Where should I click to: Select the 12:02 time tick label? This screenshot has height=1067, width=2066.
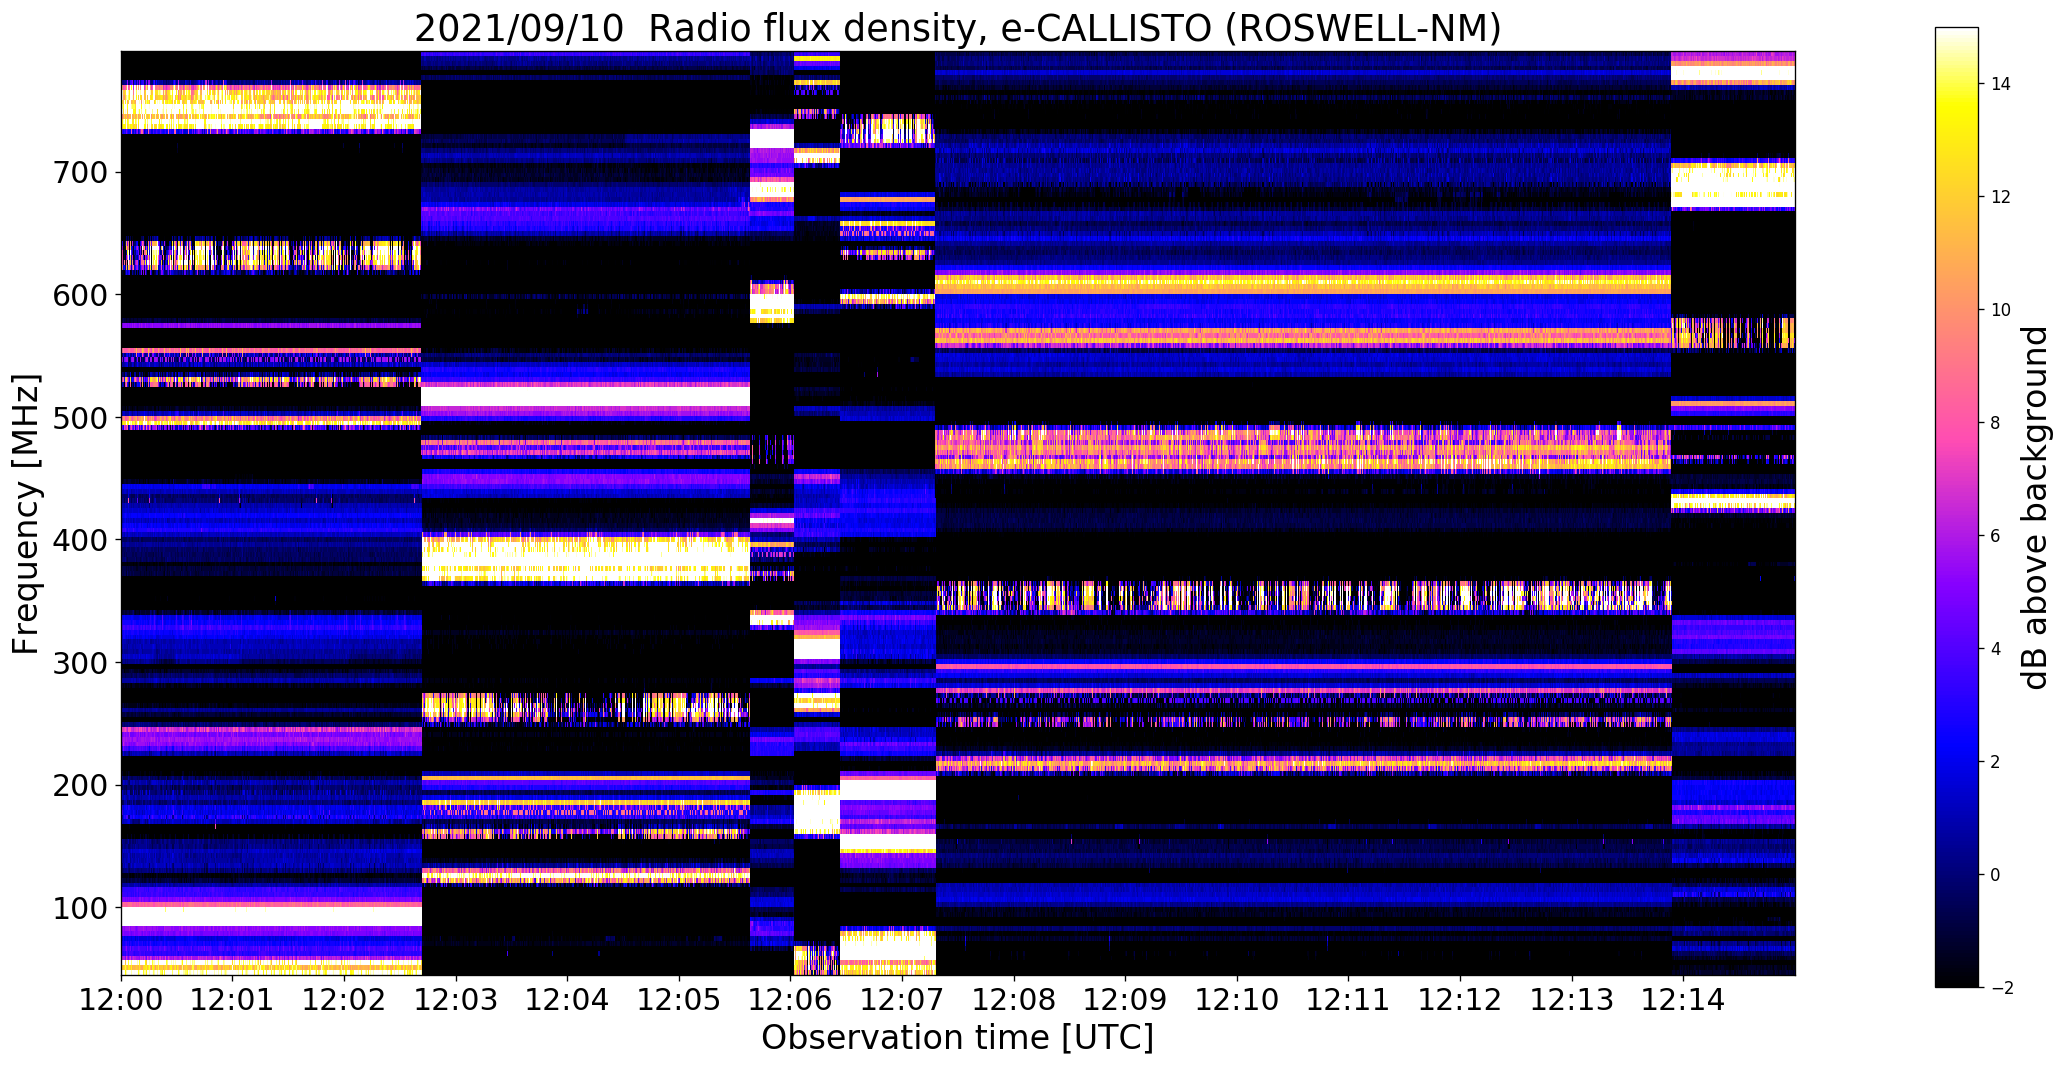(344, 999)
